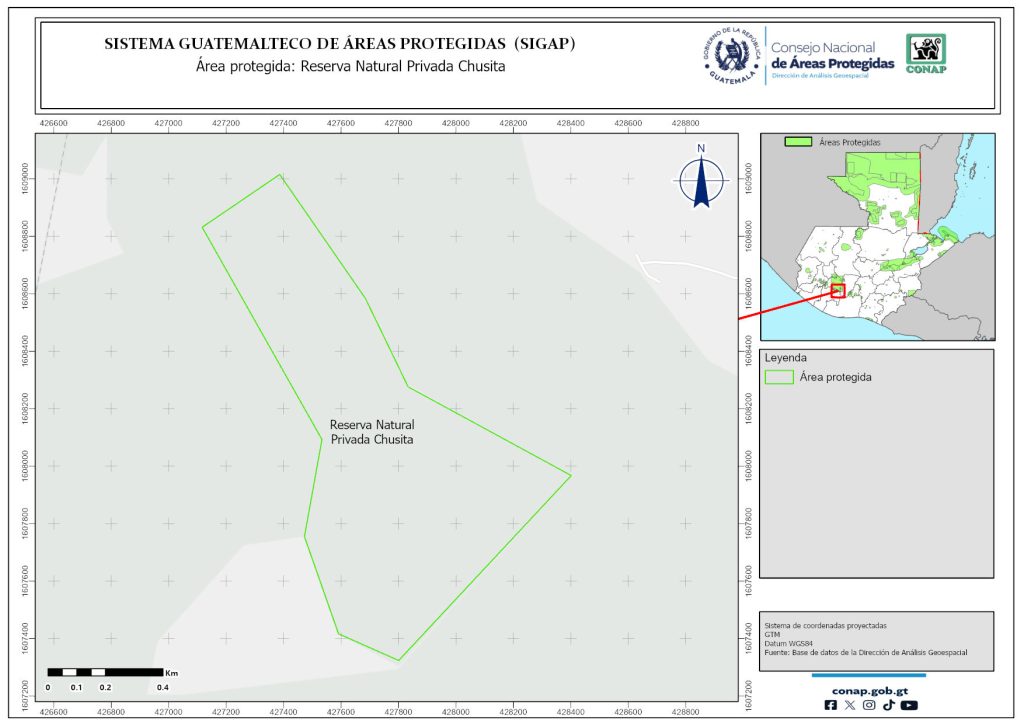Click the map scale bar in Km
The height and width of the screenshot is (724, 1024).
pyautogui.click(x=105, y=672)
